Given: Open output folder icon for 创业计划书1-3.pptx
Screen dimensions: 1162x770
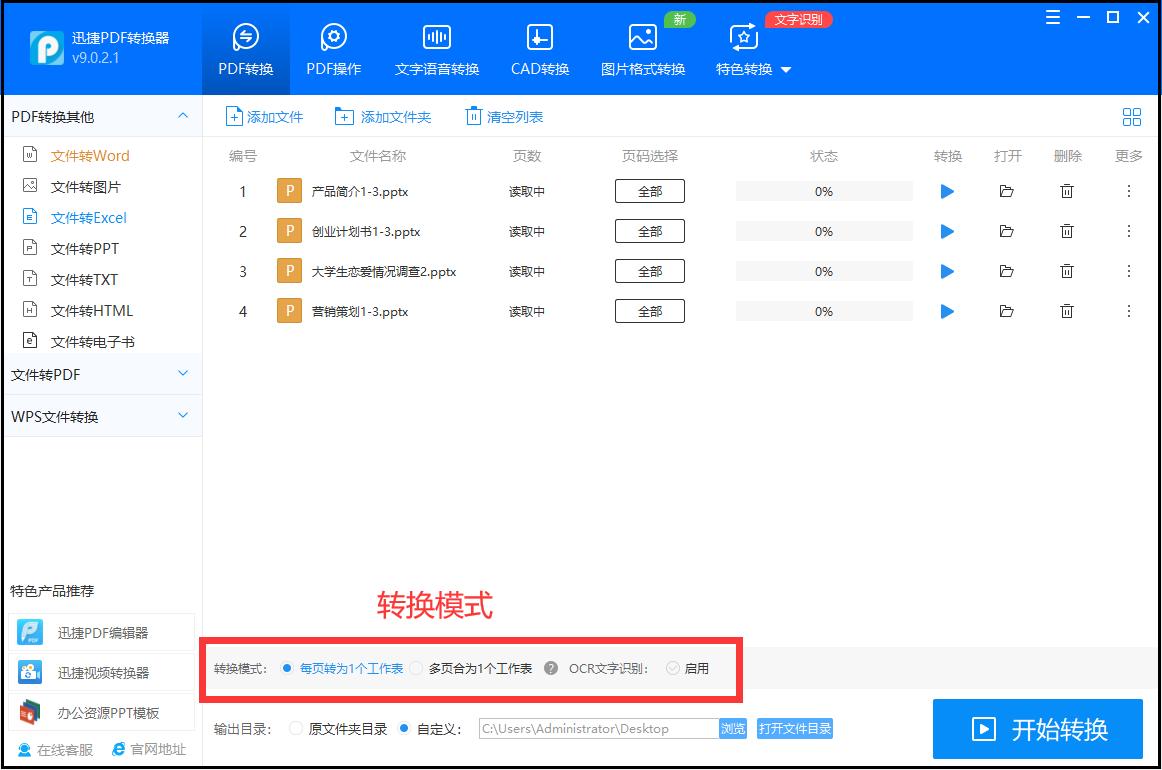Looking at the screenshot, I should (1007, 231).
